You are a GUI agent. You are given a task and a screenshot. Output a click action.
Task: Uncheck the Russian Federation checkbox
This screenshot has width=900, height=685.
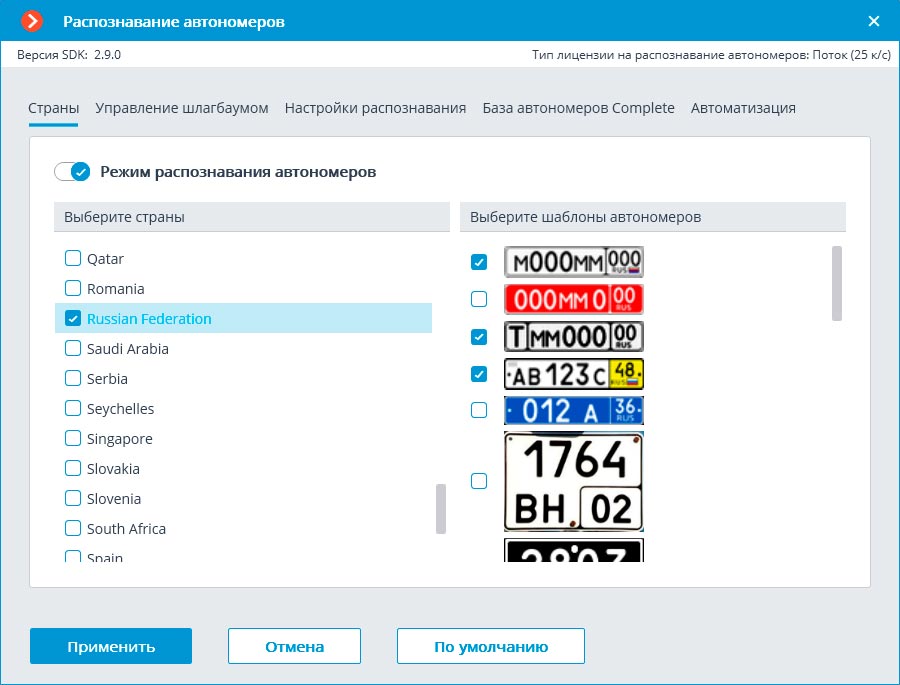pyautogui.click(x=73, y=319)
